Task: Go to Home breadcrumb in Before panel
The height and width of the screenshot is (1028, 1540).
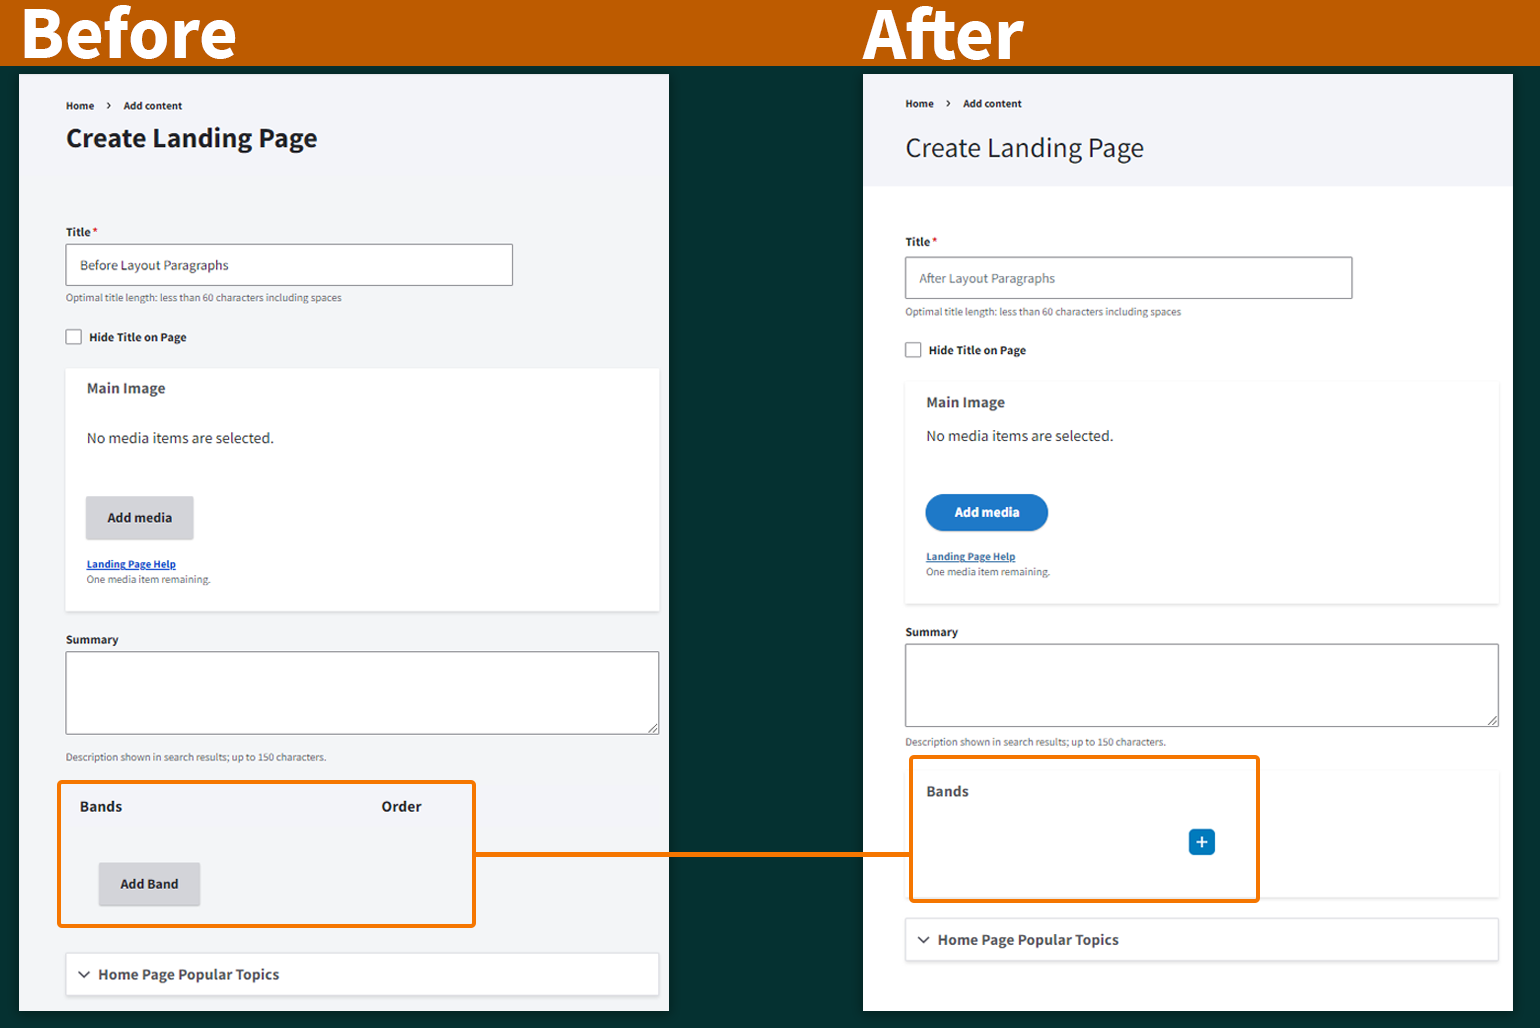Action: tap(80, 106)
